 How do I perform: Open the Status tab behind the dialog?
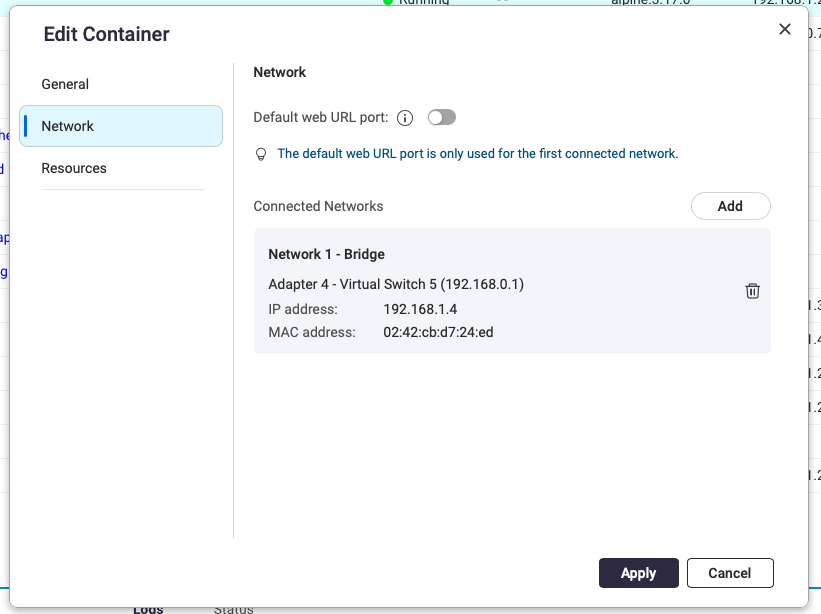(x=233, y=609)
